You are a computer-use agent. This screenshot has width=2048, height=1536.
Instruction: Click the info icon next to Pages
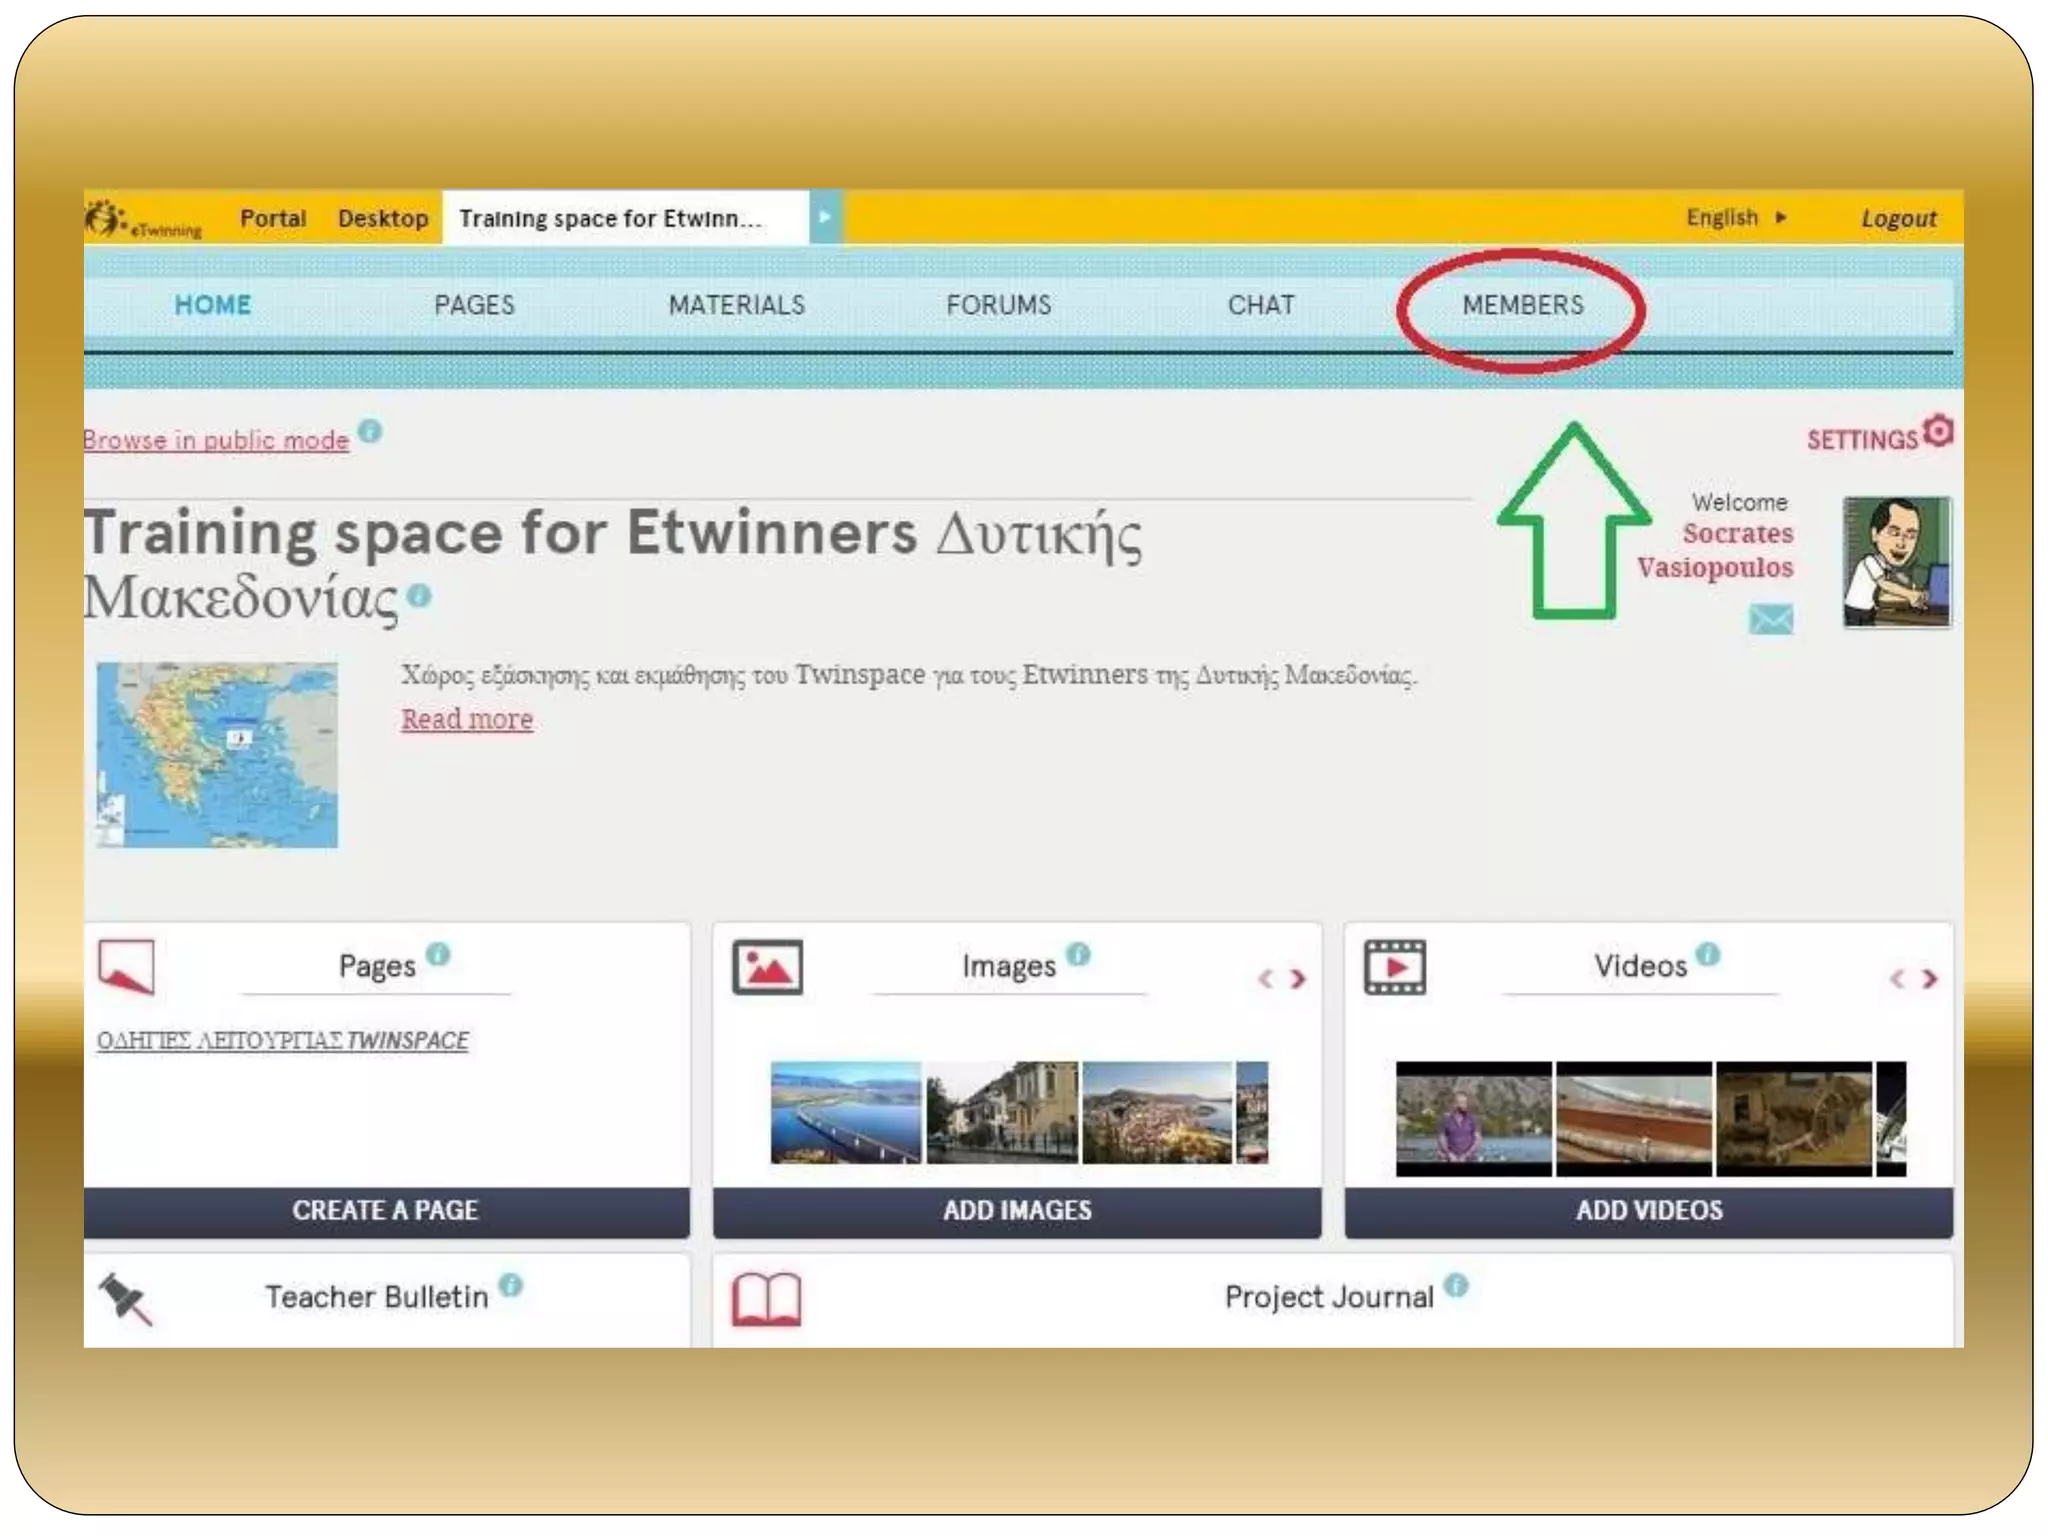coord(438,954)
